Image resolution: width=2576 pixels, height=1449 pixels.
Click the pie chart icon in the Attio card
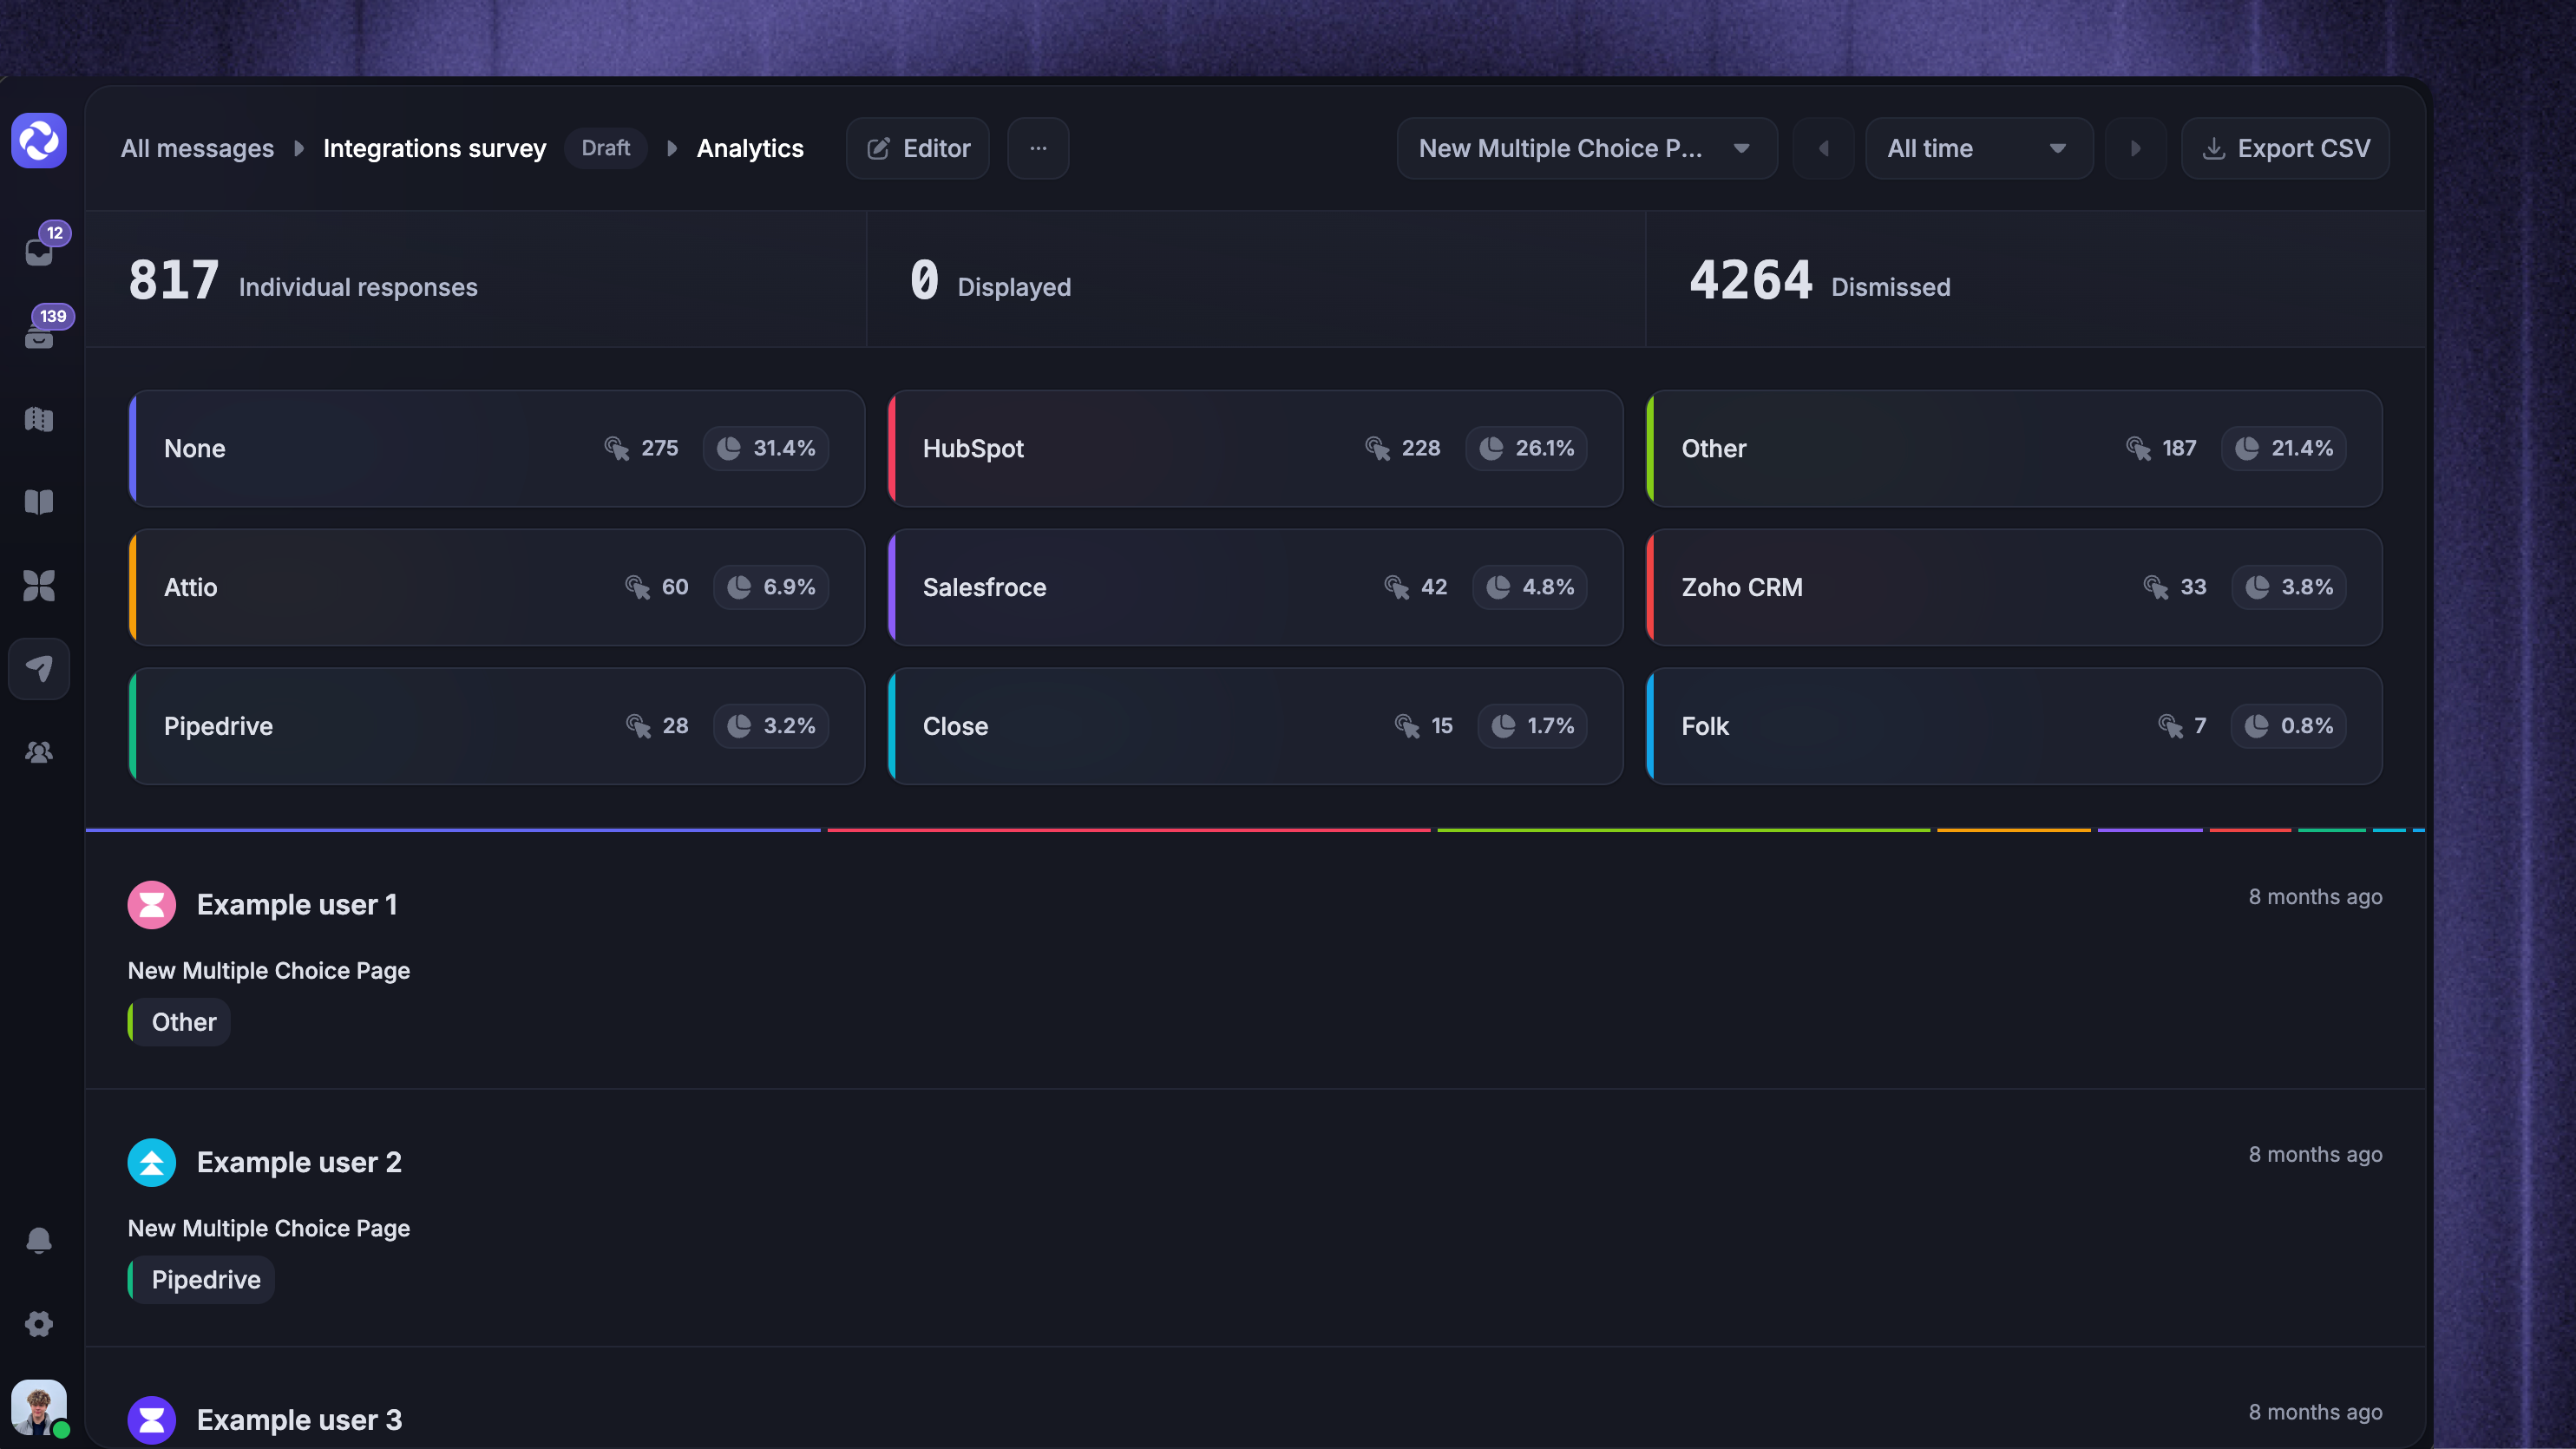click(739, 587)
